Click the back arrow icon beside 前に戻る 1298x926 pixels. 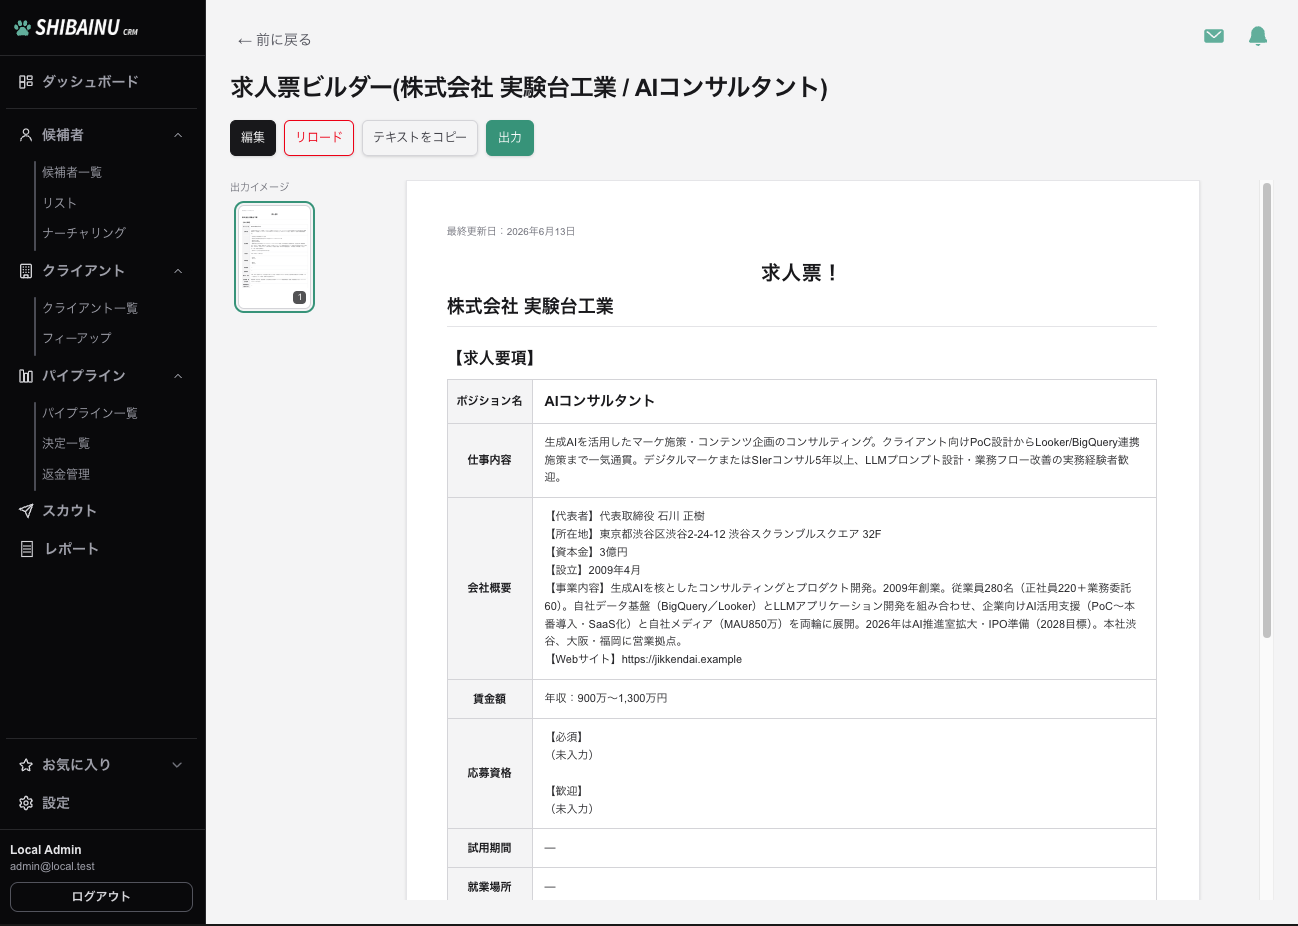click(244, 41)
